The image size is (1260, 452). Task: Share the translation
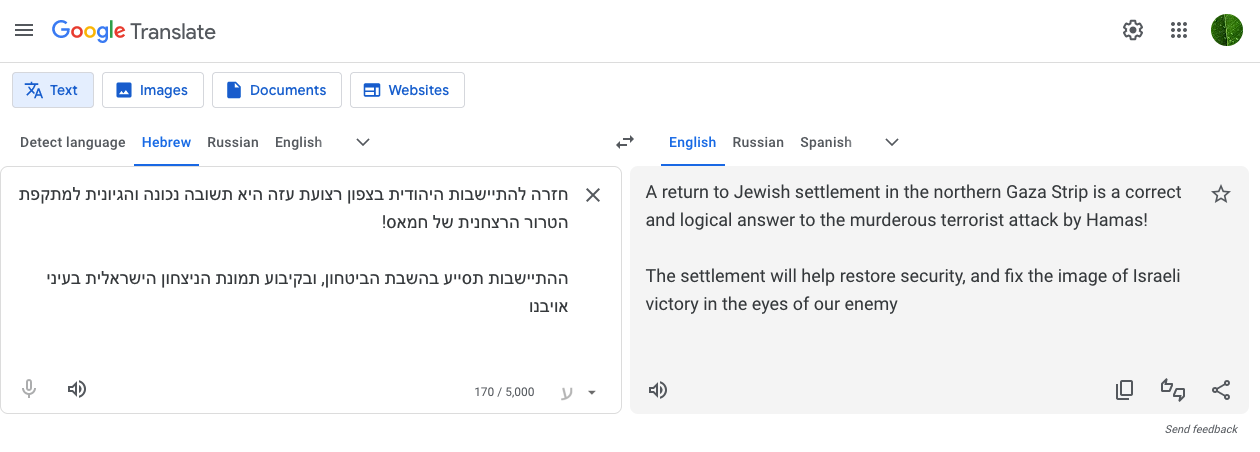(x=1220, y=390)
